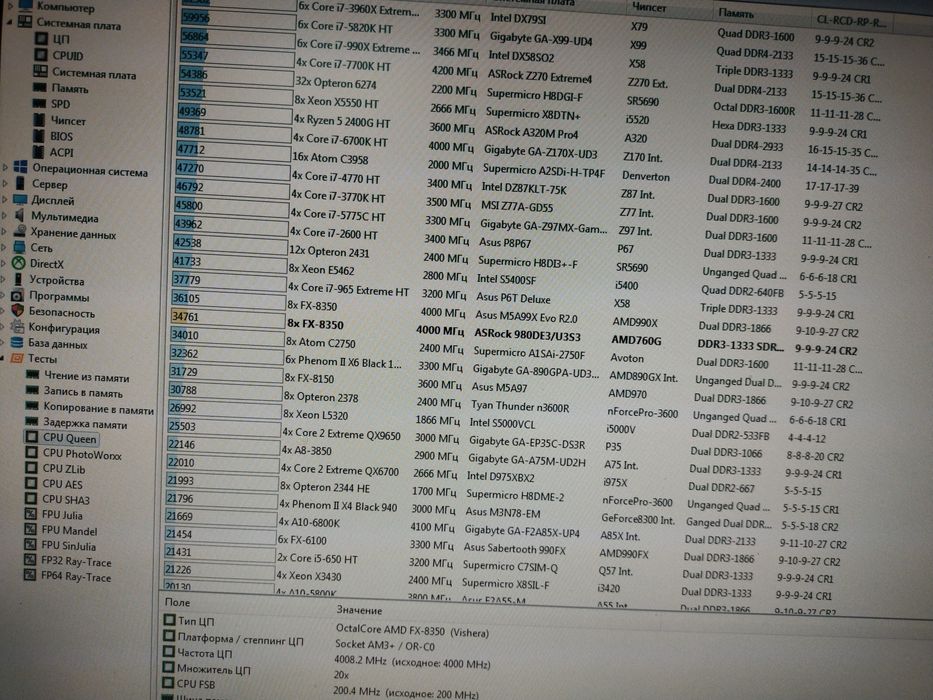
Task: Expand the Конфигурация tree node
Action: pos(4,326)
